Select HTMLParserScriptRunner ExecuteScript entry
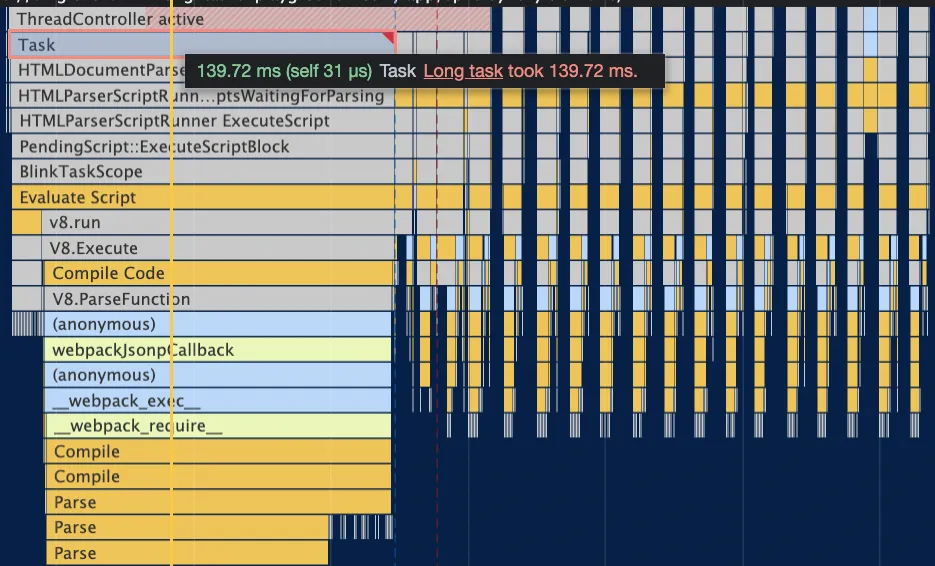Image resolution: width=935 pixels, height=566 pixels. click(203, 121)
